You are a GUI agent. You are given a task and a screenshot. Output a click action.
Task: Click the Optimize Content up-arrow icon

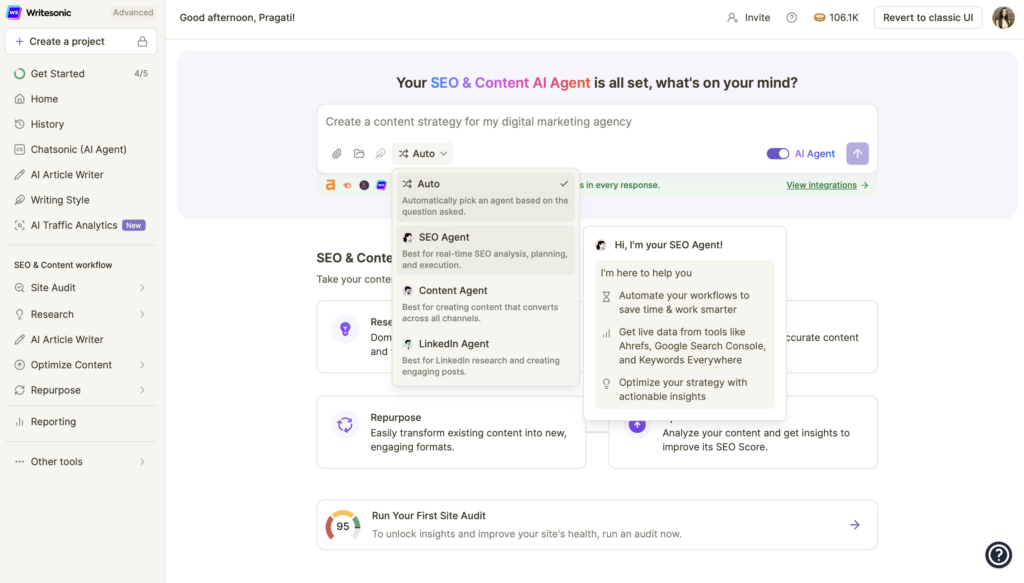click(20, 365)
